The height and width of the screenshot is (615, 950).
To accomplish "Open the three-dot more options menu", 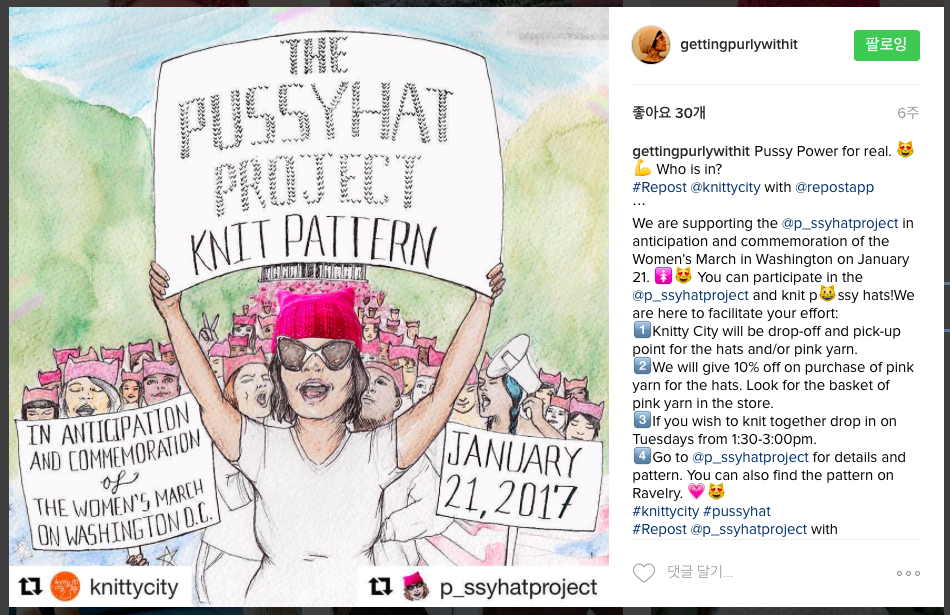I will pyautogui.click(x=908, y=573).
